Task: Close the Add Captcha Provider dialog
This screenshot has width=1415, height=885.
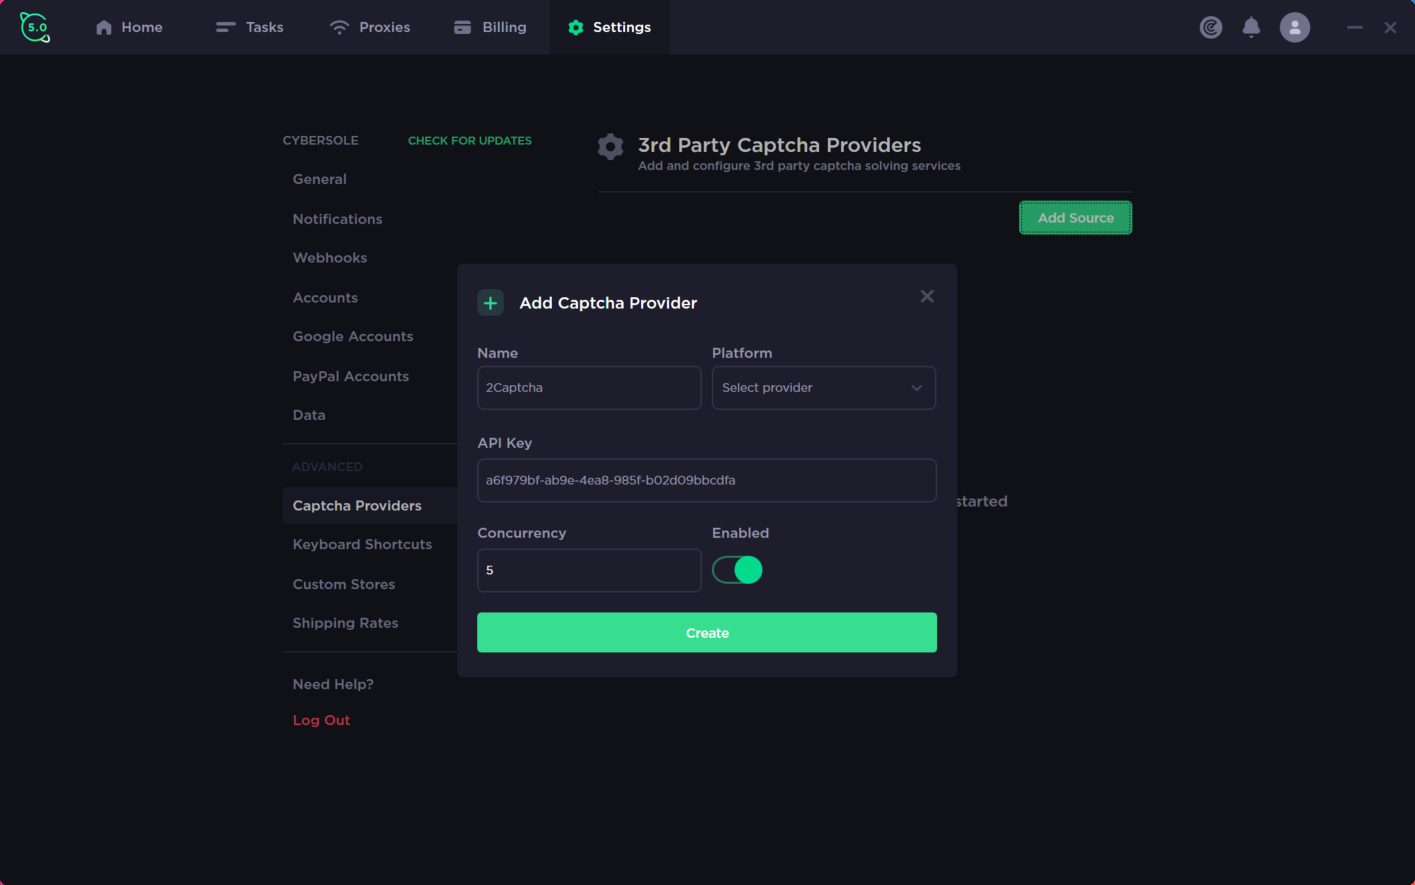Action: point(927,296)
